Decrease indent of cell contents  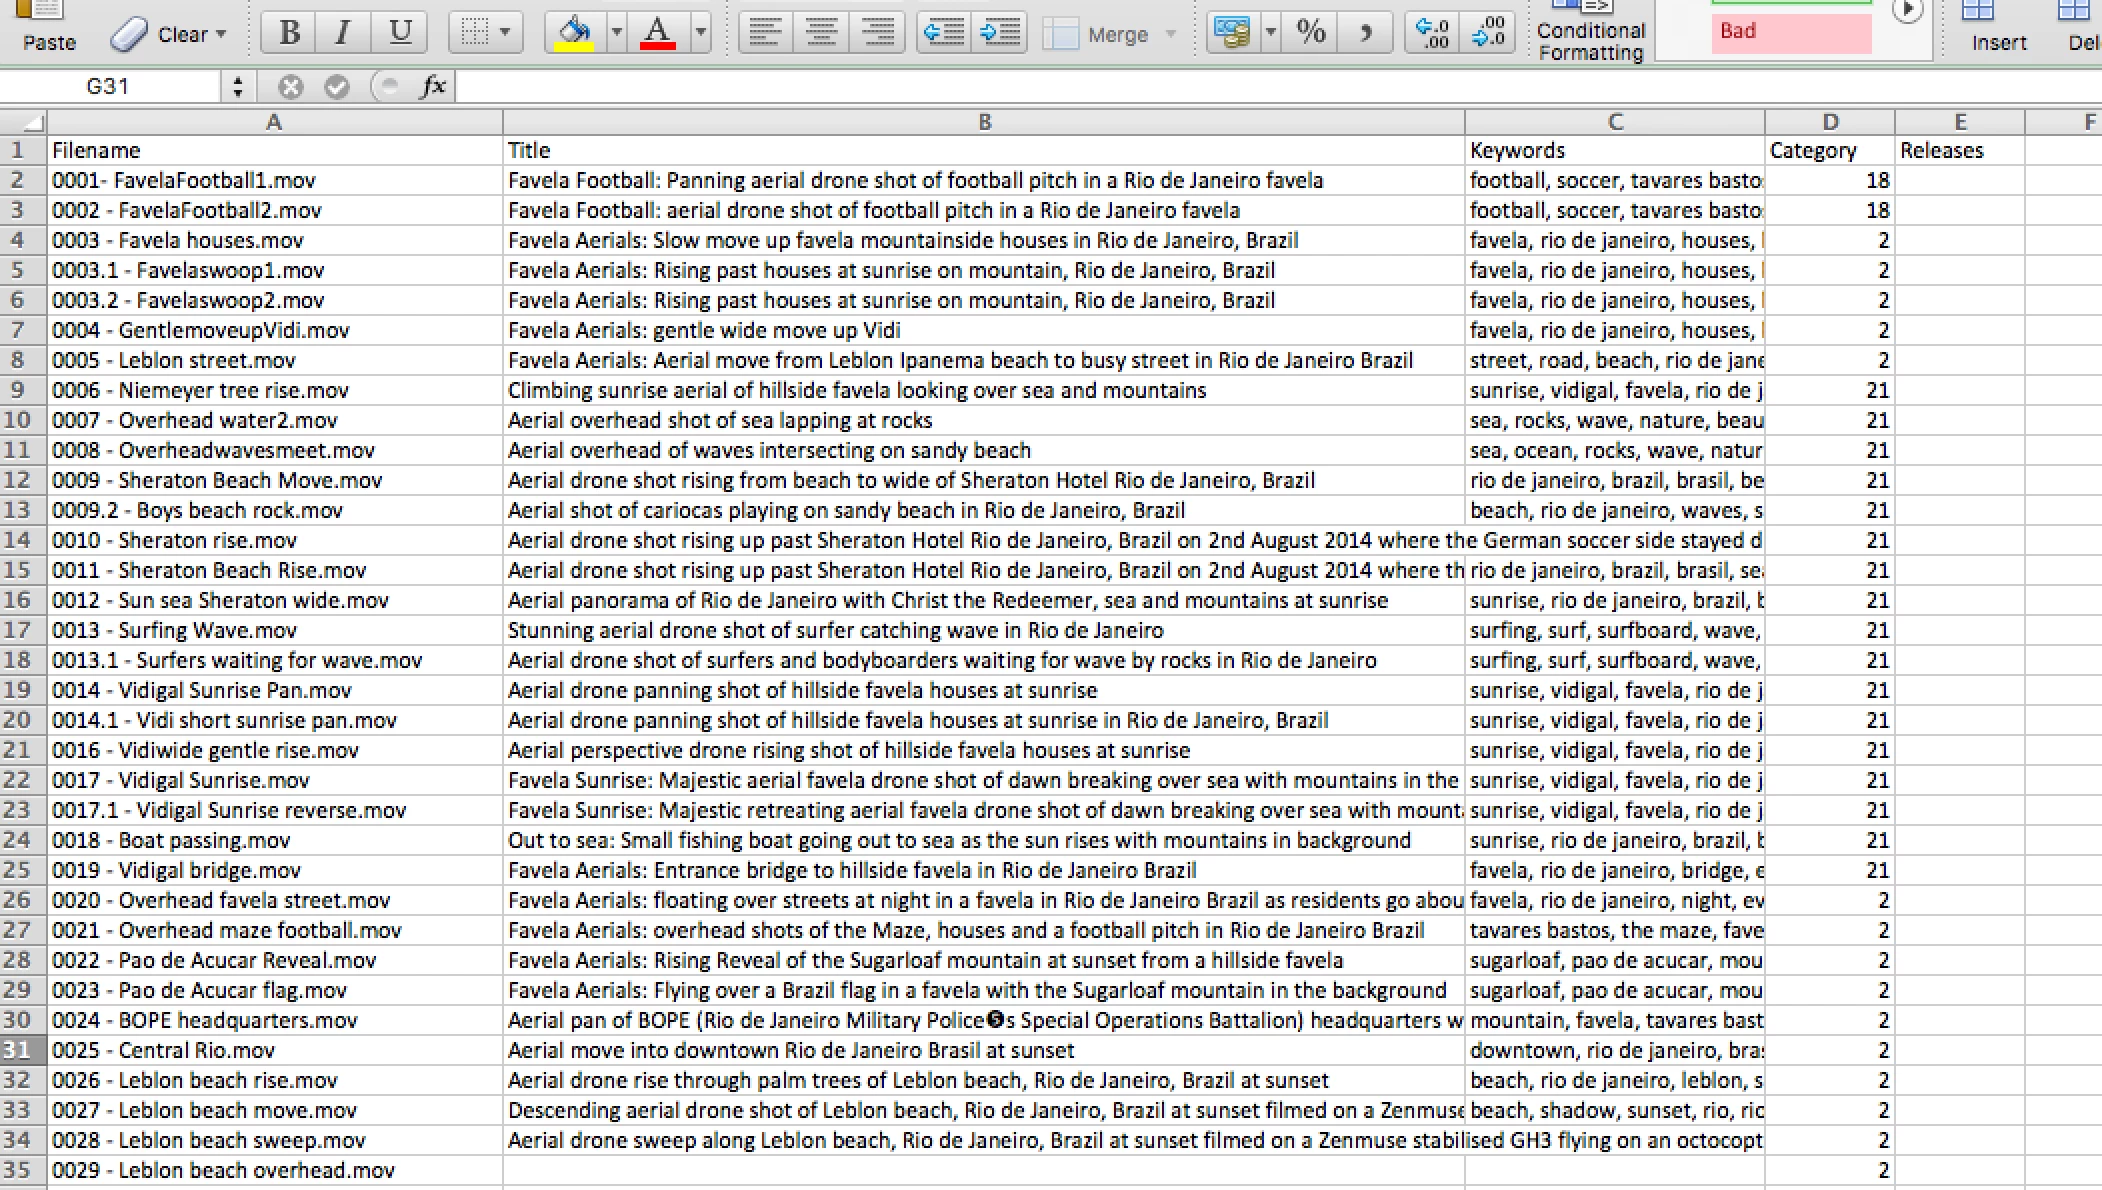943,33
